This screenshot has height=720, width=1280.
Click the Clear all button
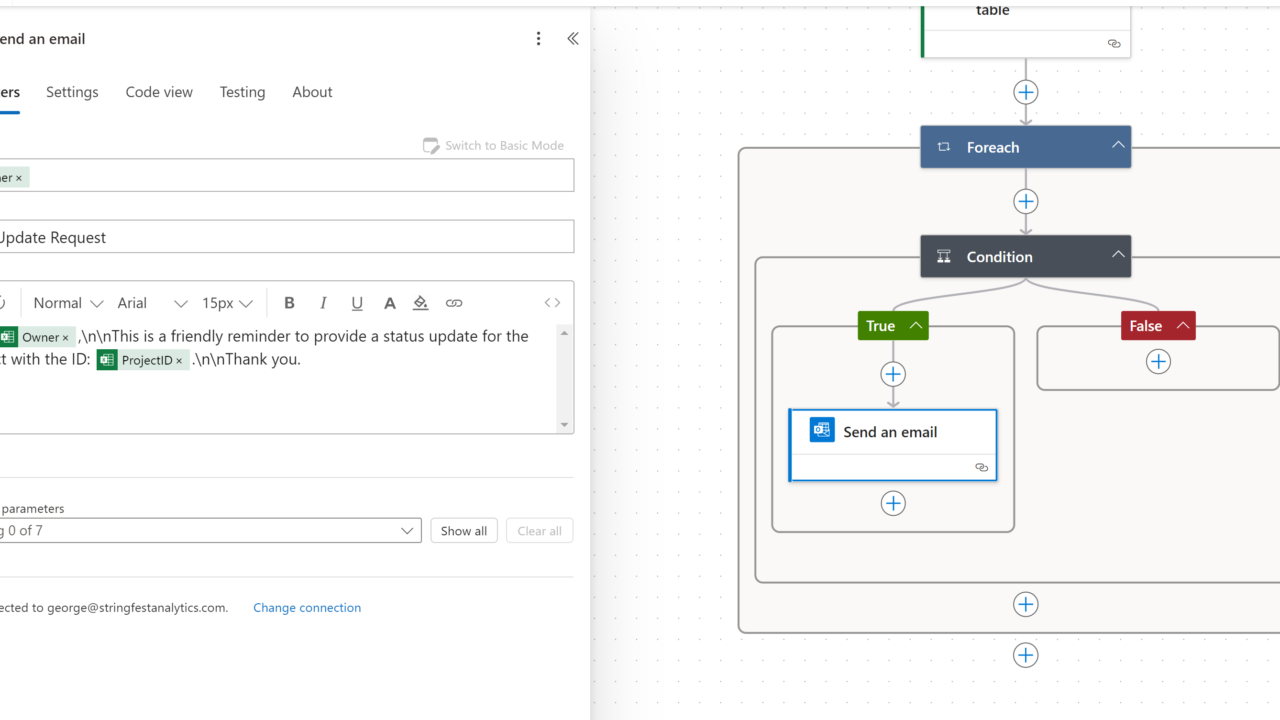540,531
